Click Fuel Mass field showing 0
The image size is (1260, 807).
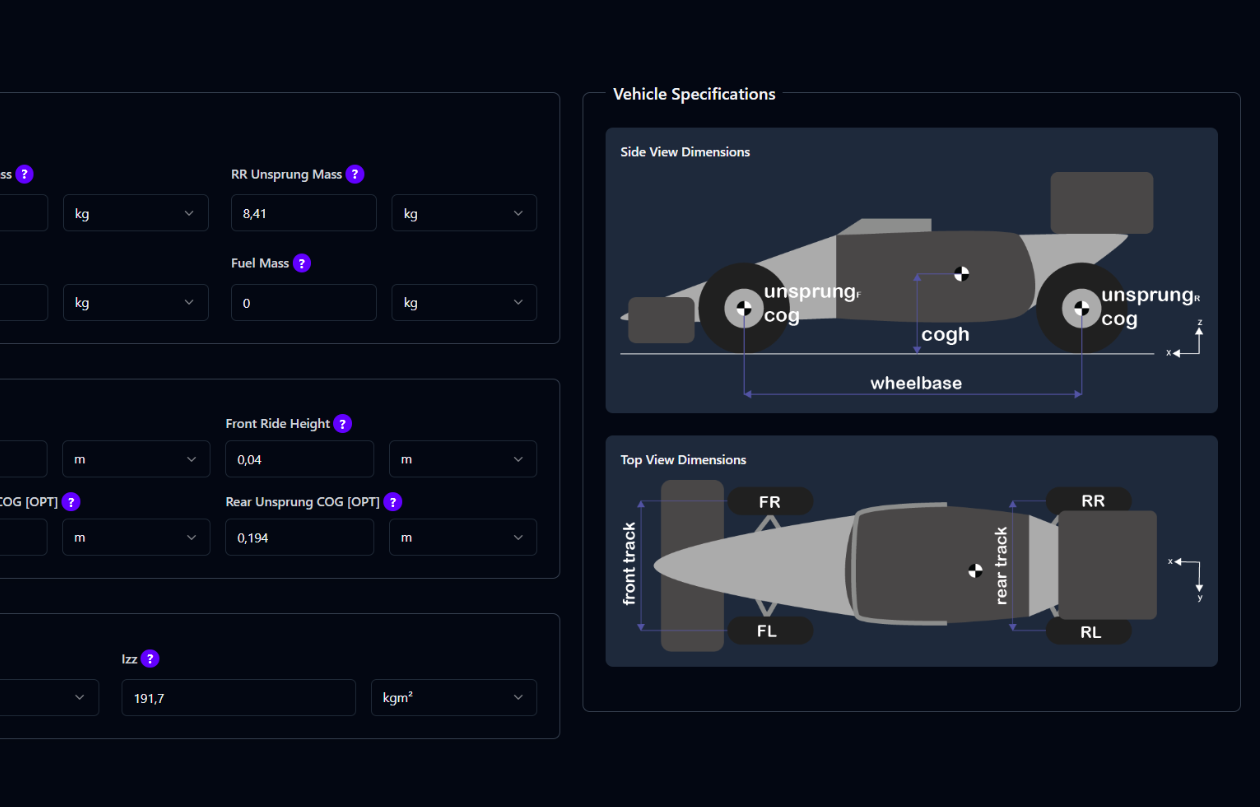click(304, 302)
